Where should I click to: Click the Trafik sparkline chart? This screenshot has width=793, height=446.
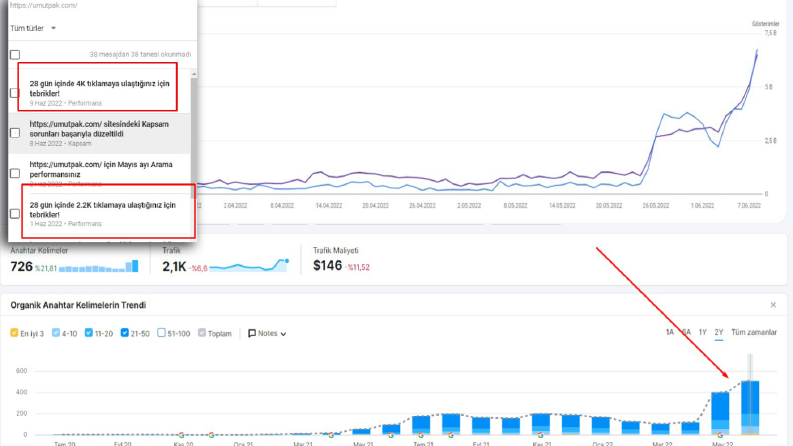tap(249, 265)
